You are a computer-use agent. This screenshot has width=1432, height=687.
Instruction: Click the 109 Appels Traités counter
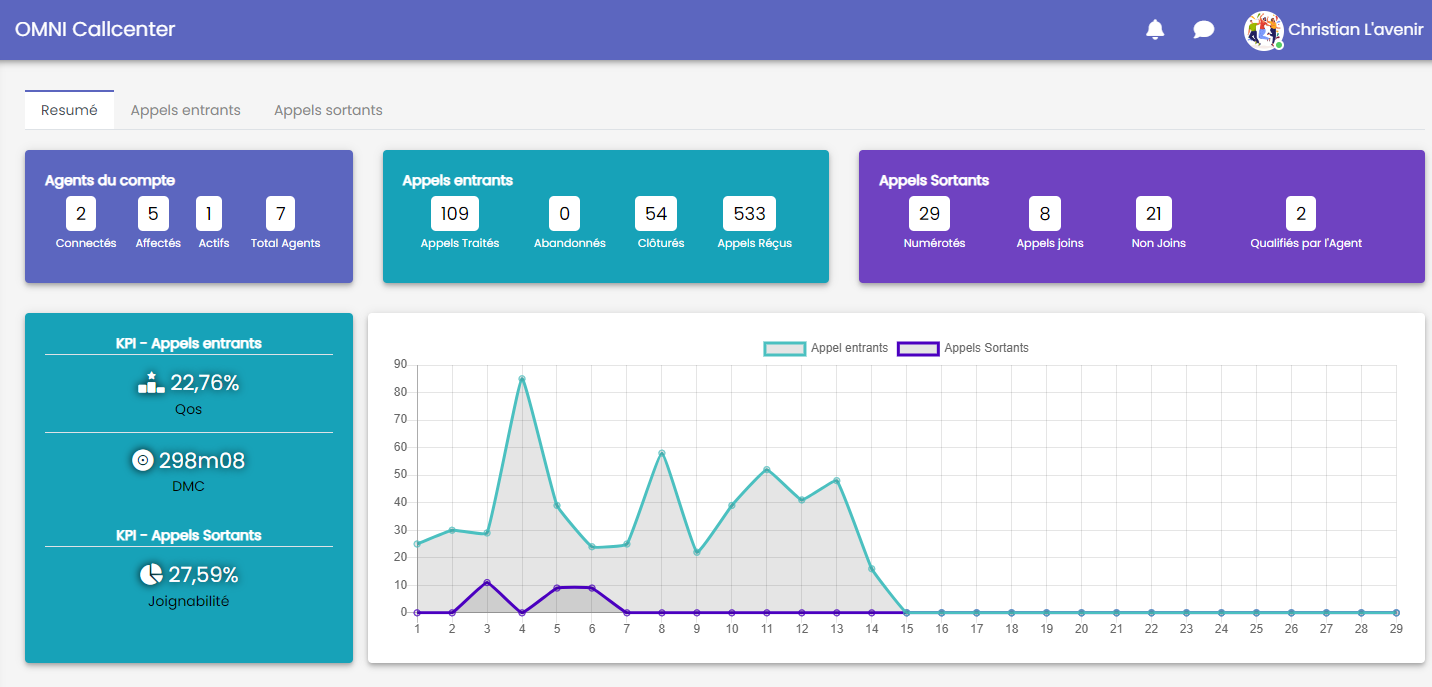coord(455,214)
